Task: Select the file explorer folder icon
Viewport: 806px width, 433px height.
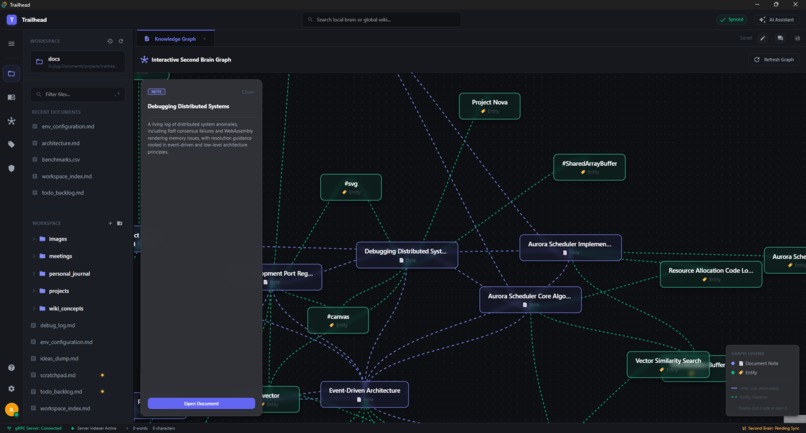Action: [x=11, y=74]
